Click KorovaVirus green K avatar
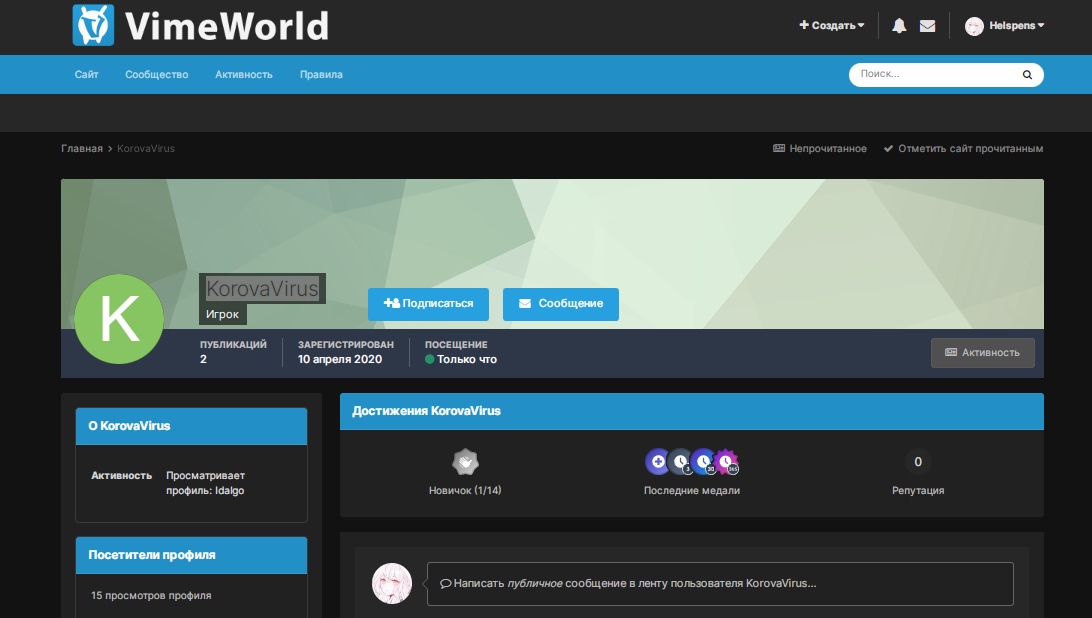1092x618 pixels. pyautogui.click(x=119, y=319)
